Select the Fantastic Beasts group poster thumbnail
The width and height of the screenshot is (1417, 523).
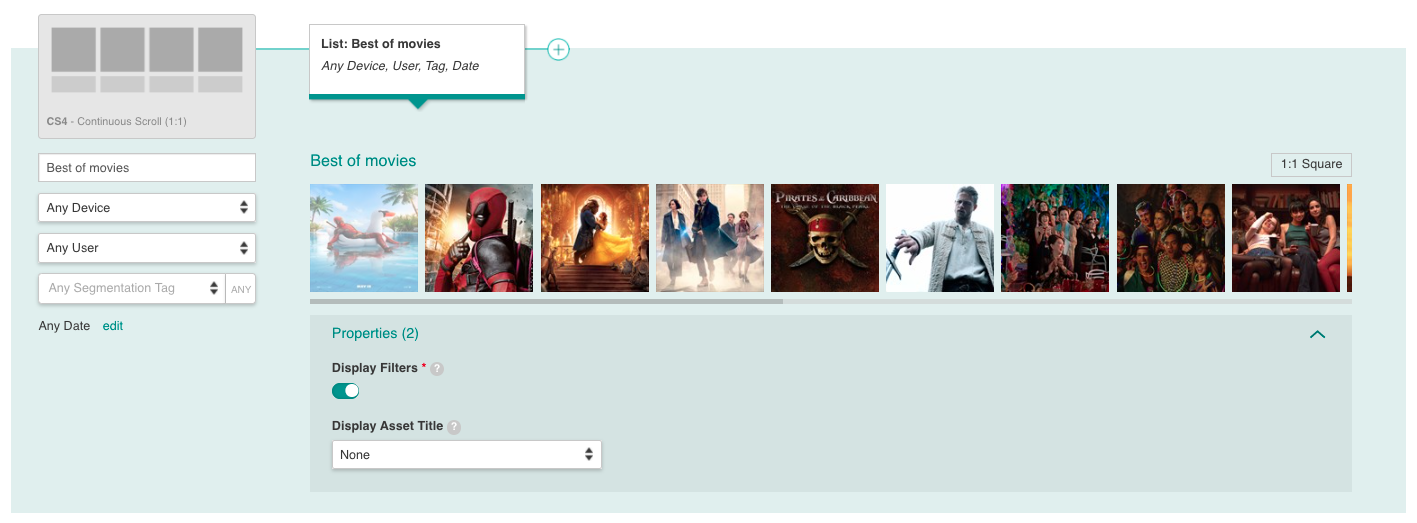(x=710, y=238)
